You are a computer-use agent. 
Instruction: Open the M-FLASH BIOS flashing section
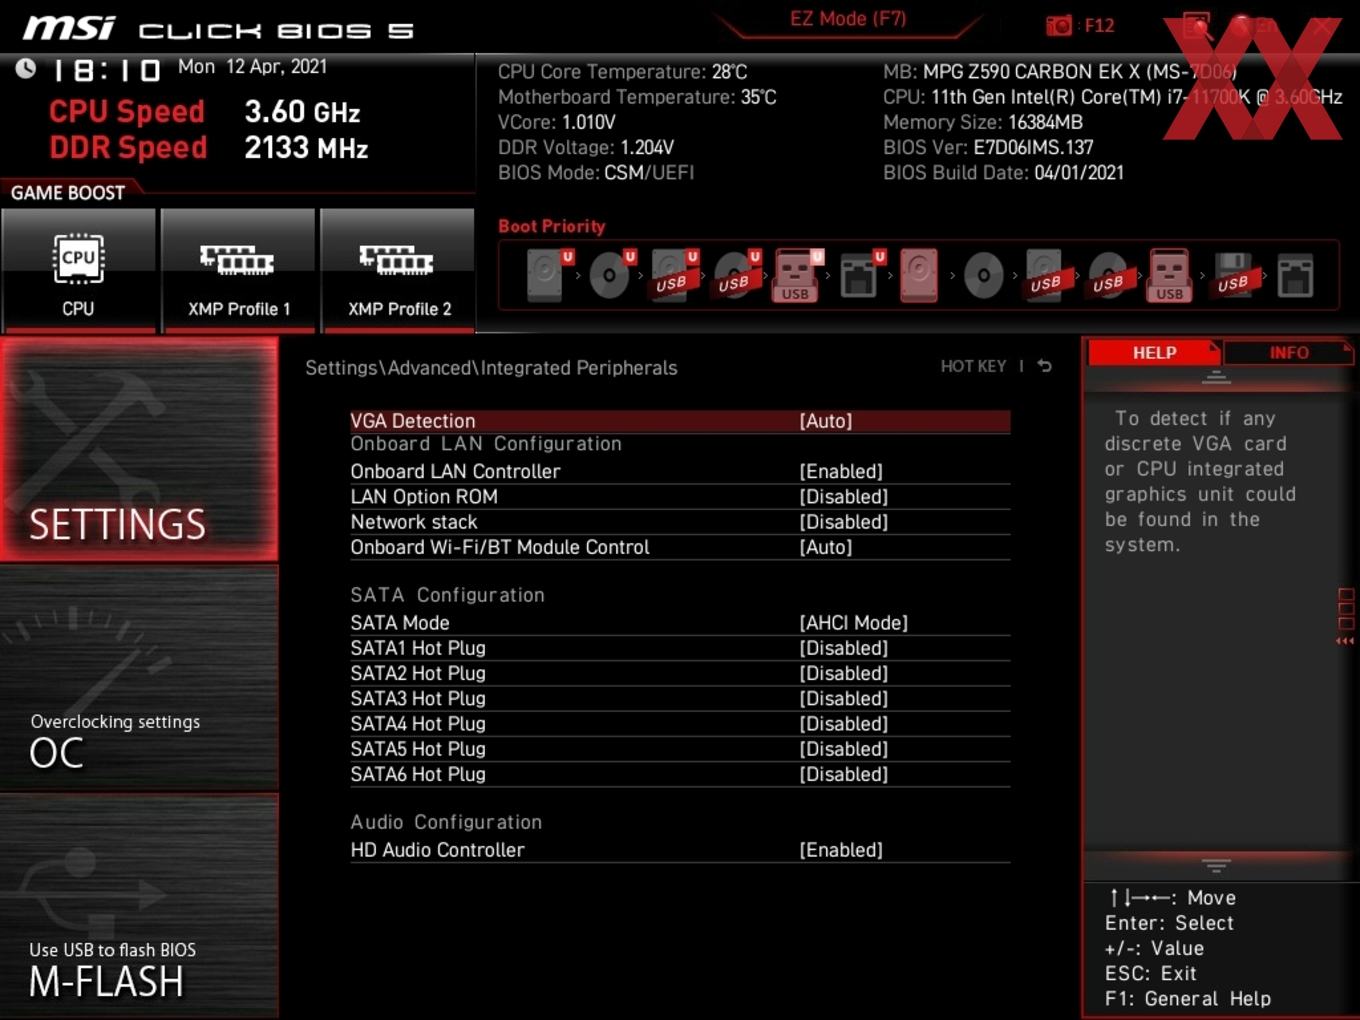click(x=139, y=906)
